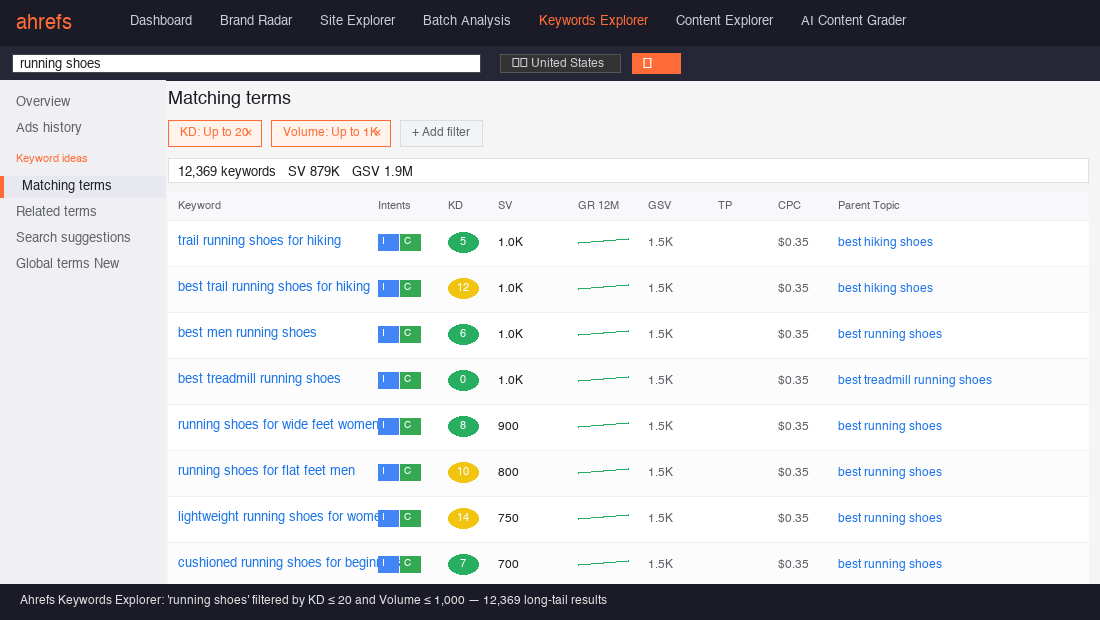Click Informational badge in best men running shoes row
Image resolution: width=1100 pixels, height=620 pixels.
388,335
